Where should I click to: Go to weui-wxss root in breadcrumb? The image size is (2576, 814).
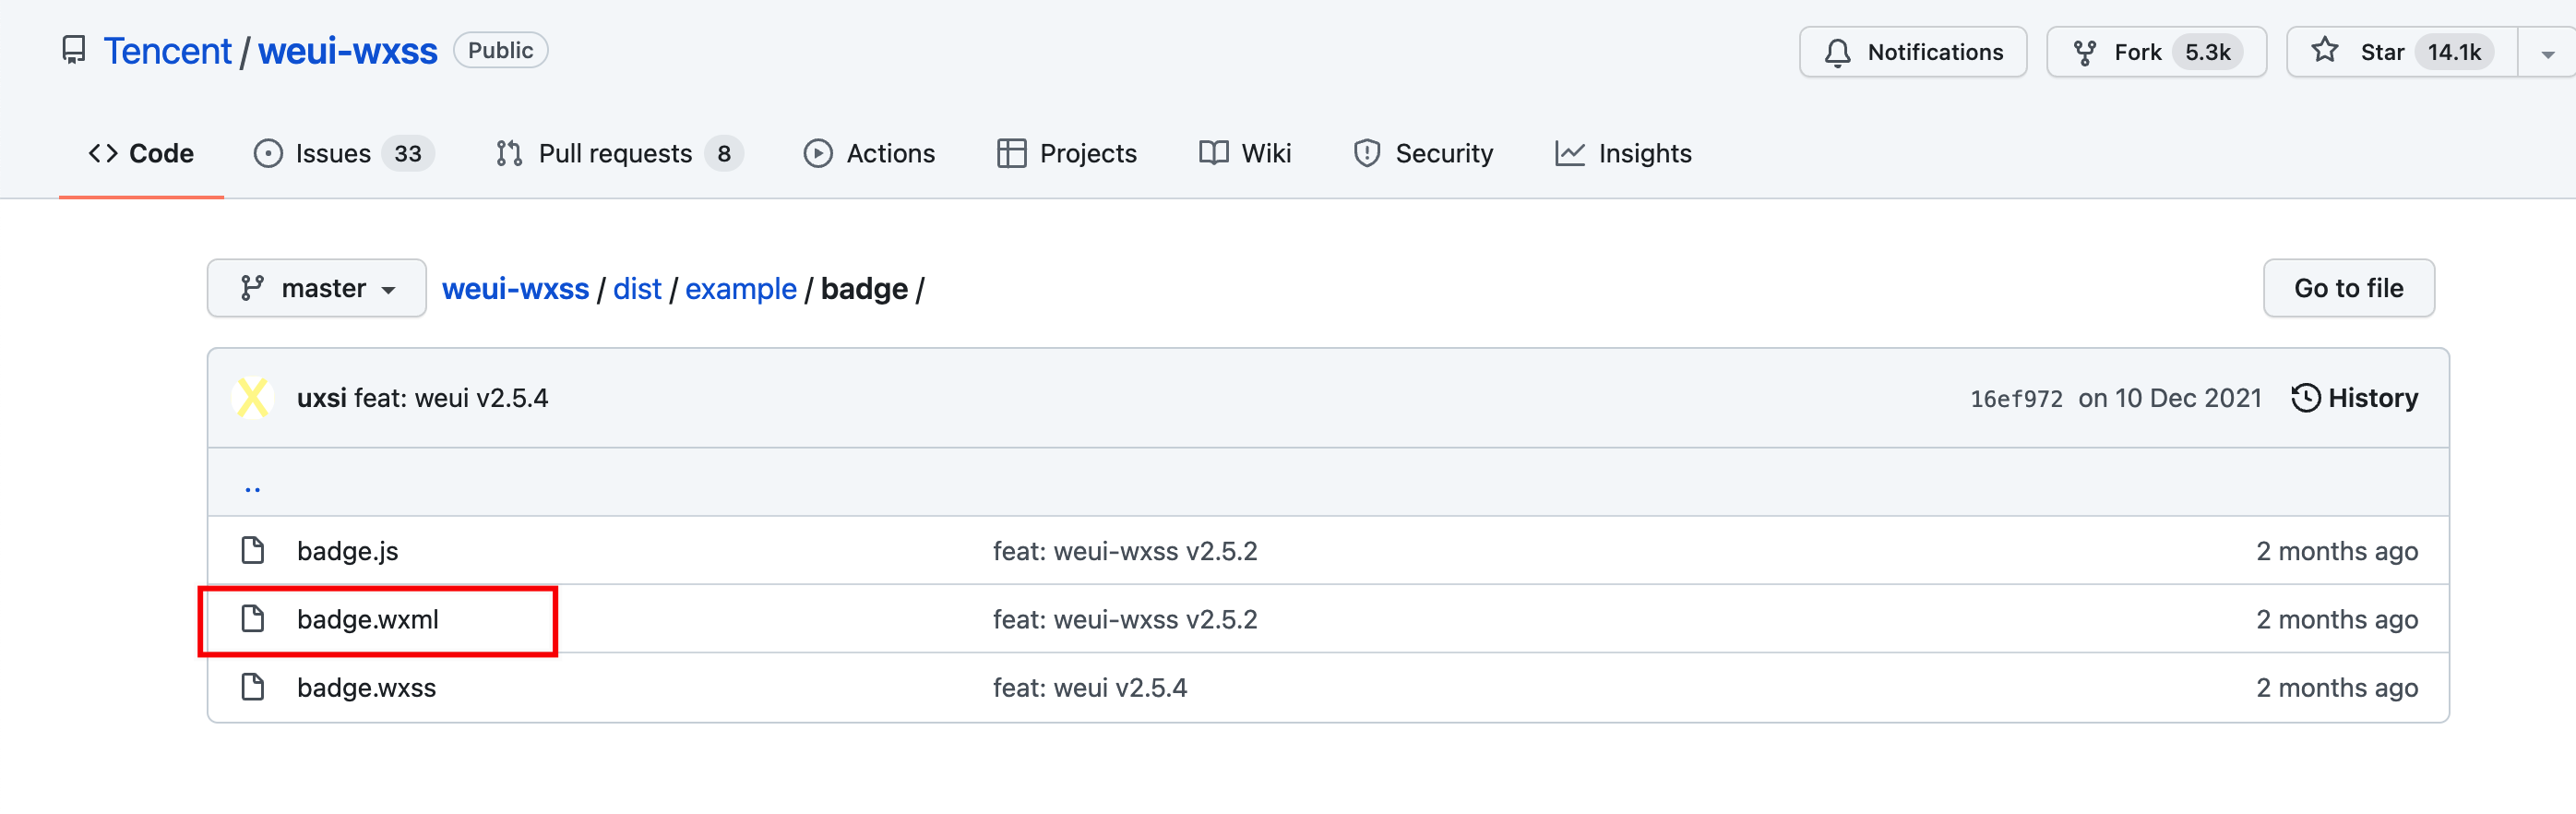pos(515,289)
